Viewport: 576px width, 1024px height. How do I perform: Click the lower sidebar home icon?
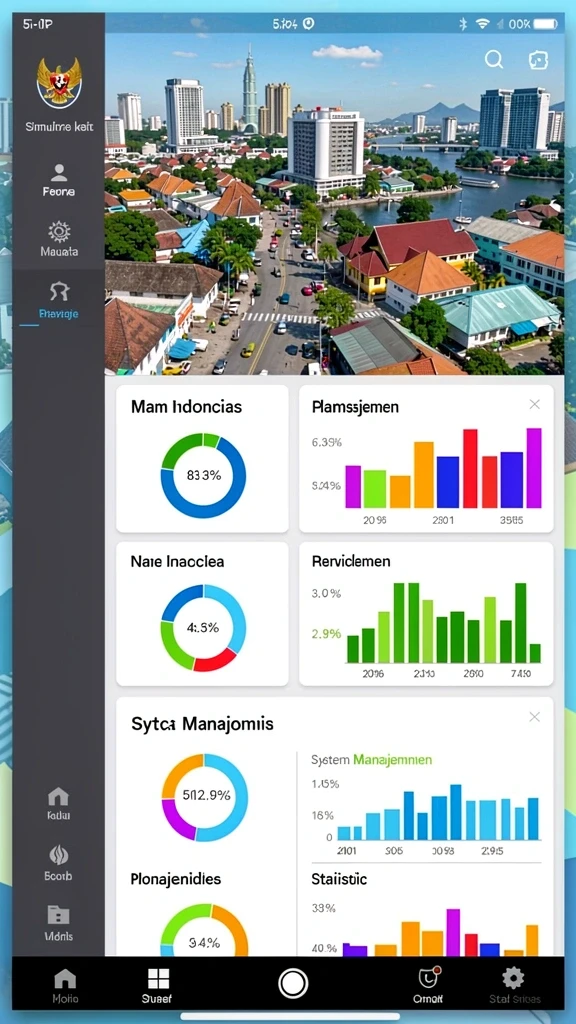click(x=59, y=803)
